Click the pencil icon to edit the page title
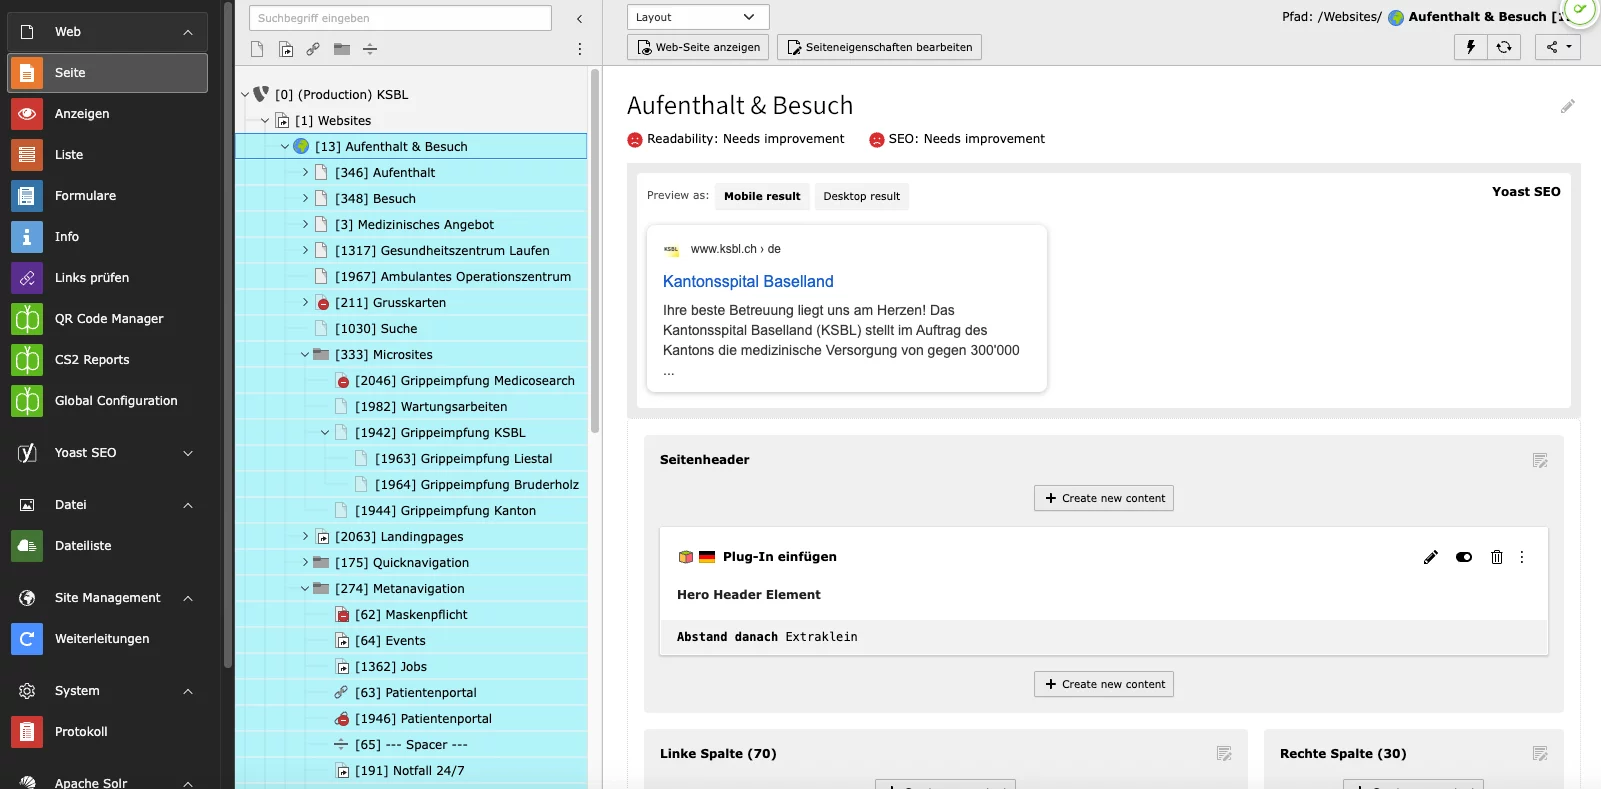Viewport: 1601px width, 789px height. 1567,107
